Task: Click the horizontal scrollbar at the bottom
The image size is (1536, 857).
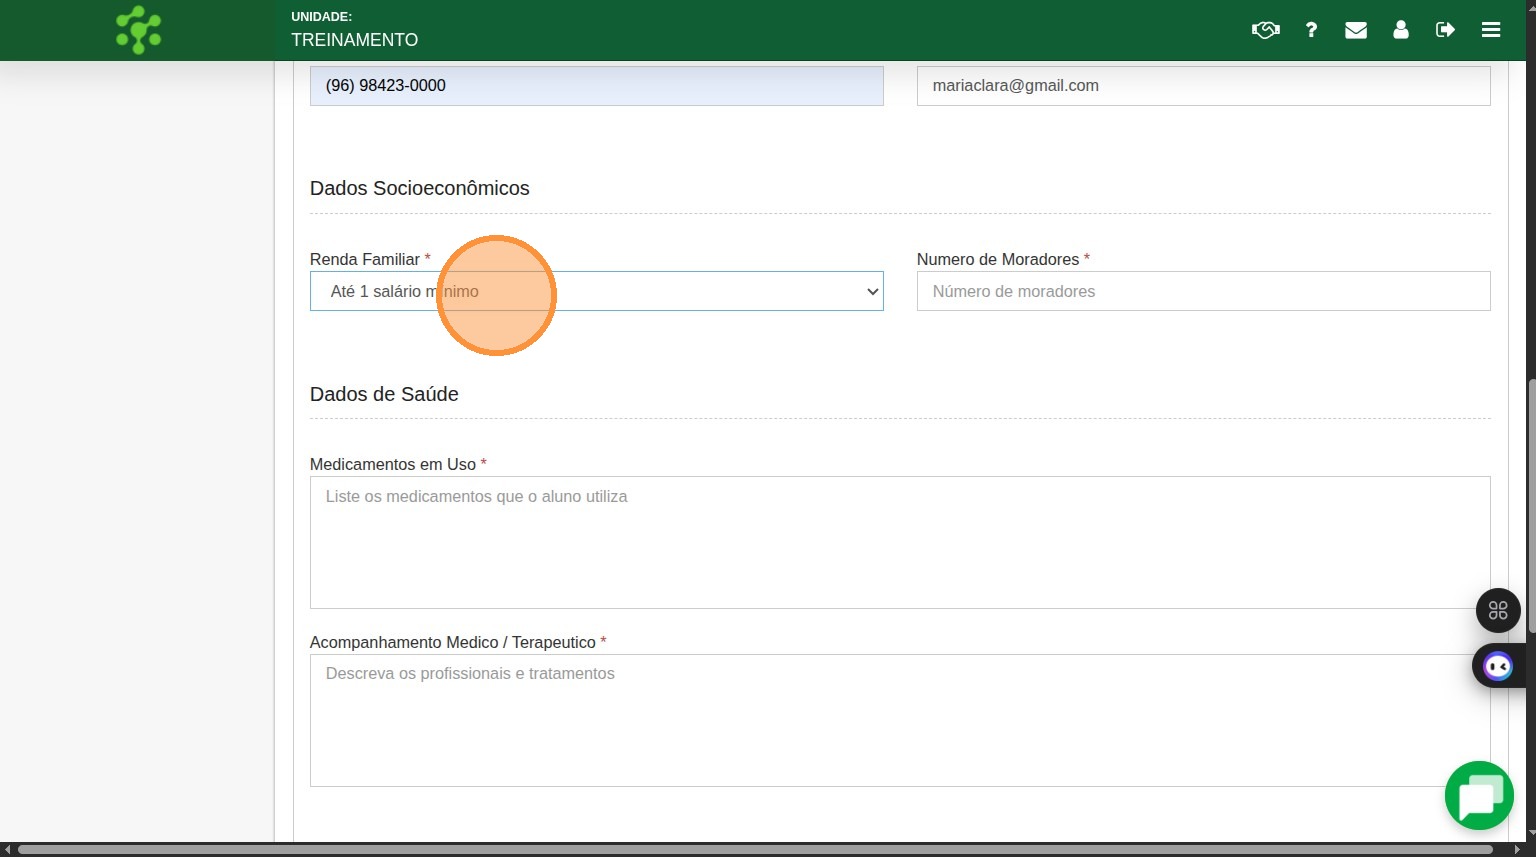Action: pyautogui.click(x=760, y=850)
